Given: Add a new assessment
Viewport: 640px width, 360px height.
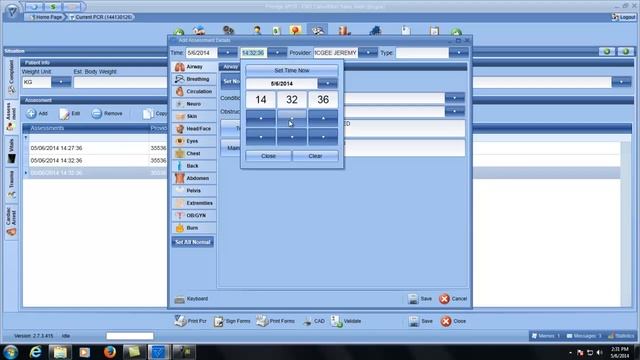Looking at the screenshot, I should coord(37,113).
